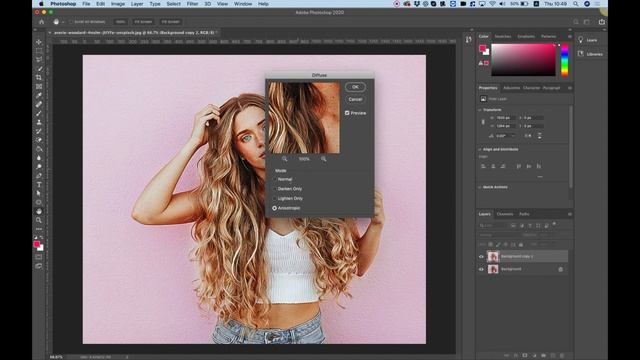Screen dimensions: 640x360
Task: Click the Learn panel icon
Action: tap(580, 40)
